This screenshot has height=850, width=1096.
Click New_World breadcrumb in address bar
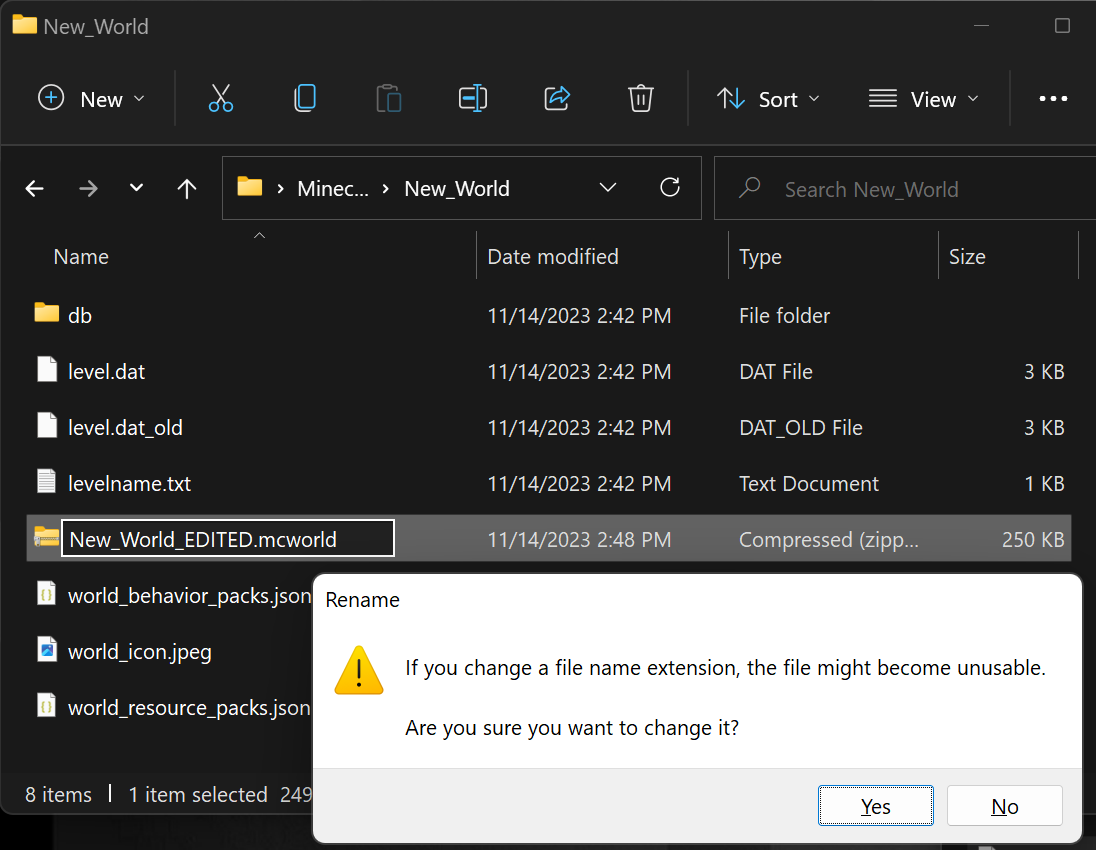coord(456,189)
